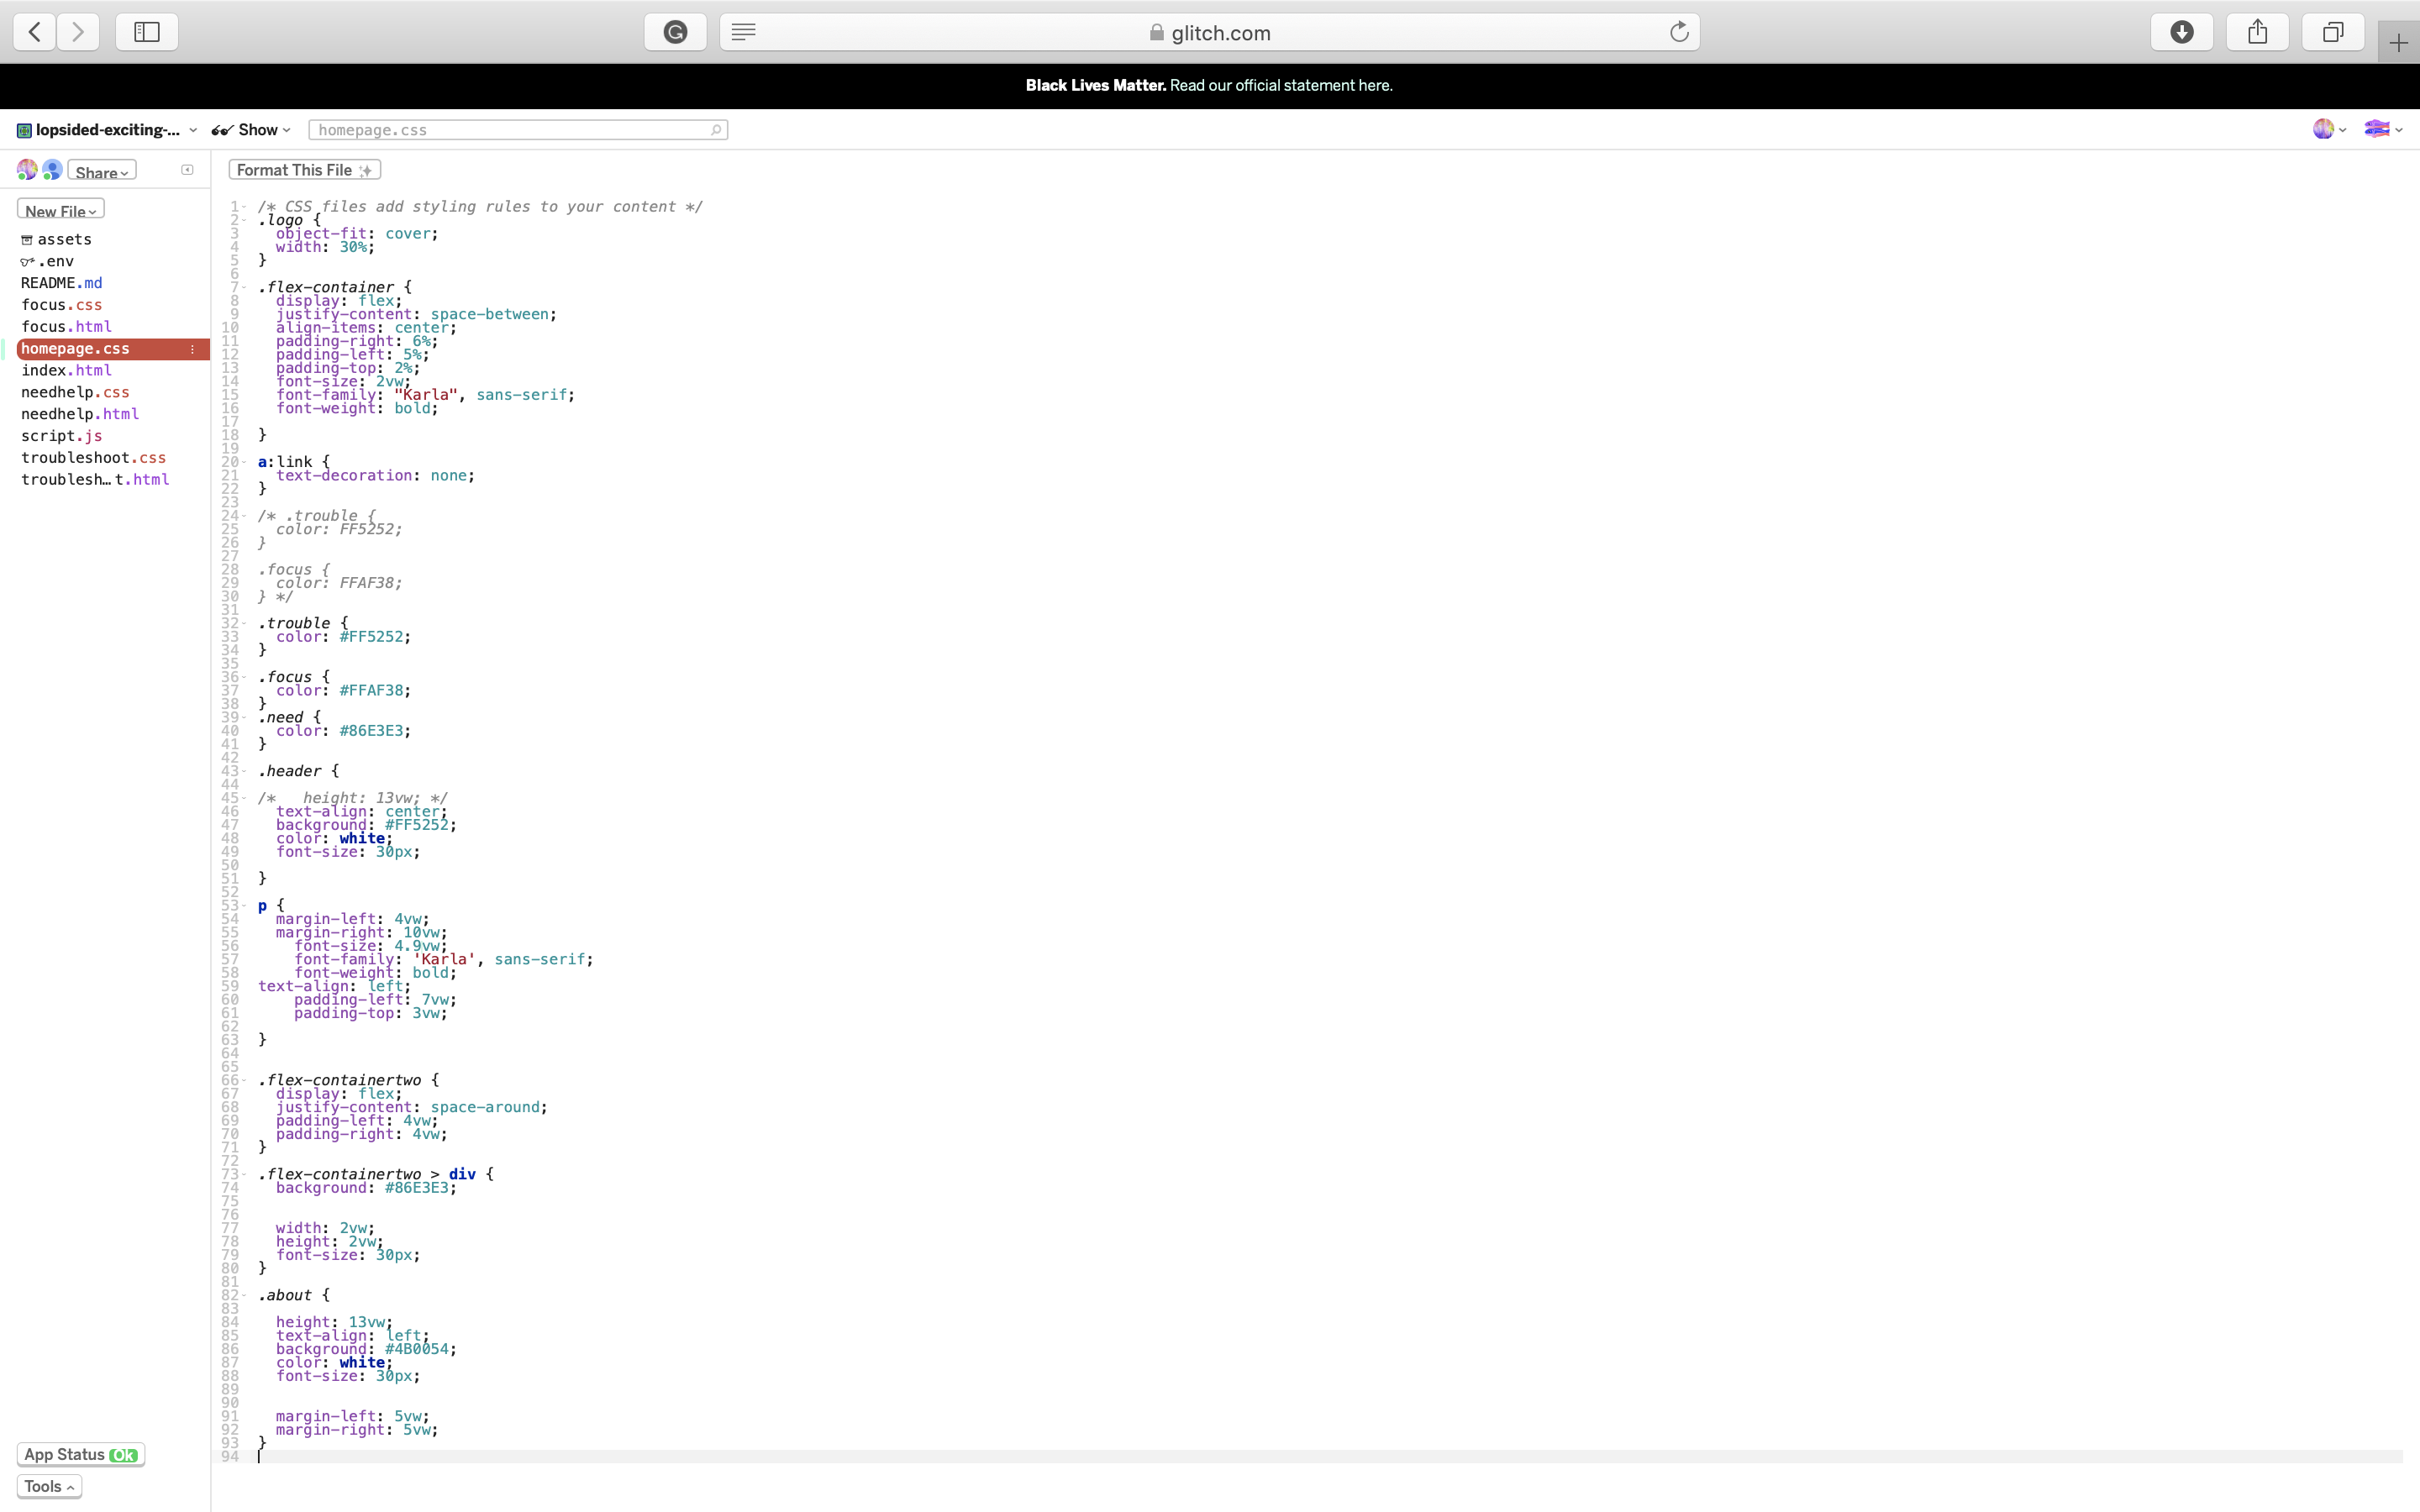Open index.html in the file list
This screenshot has width=2420, height=1512.
[66, 370]
